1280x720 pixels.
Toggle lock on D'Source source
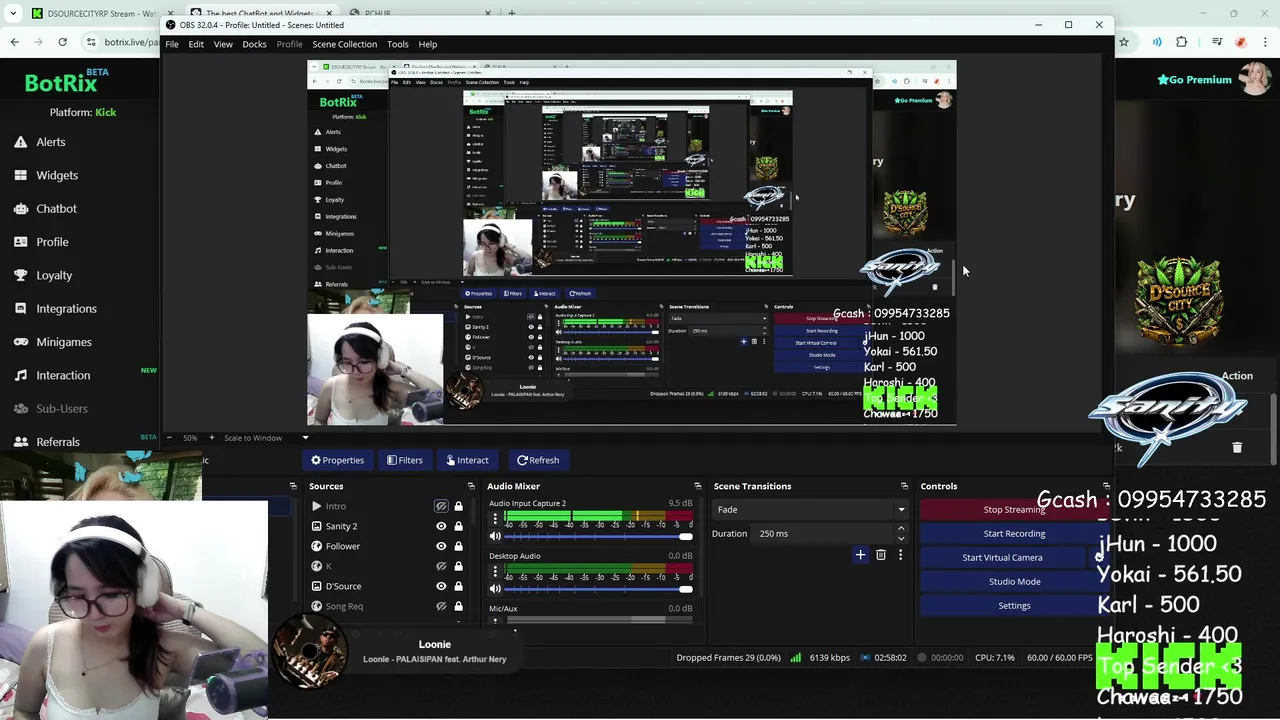458,586
